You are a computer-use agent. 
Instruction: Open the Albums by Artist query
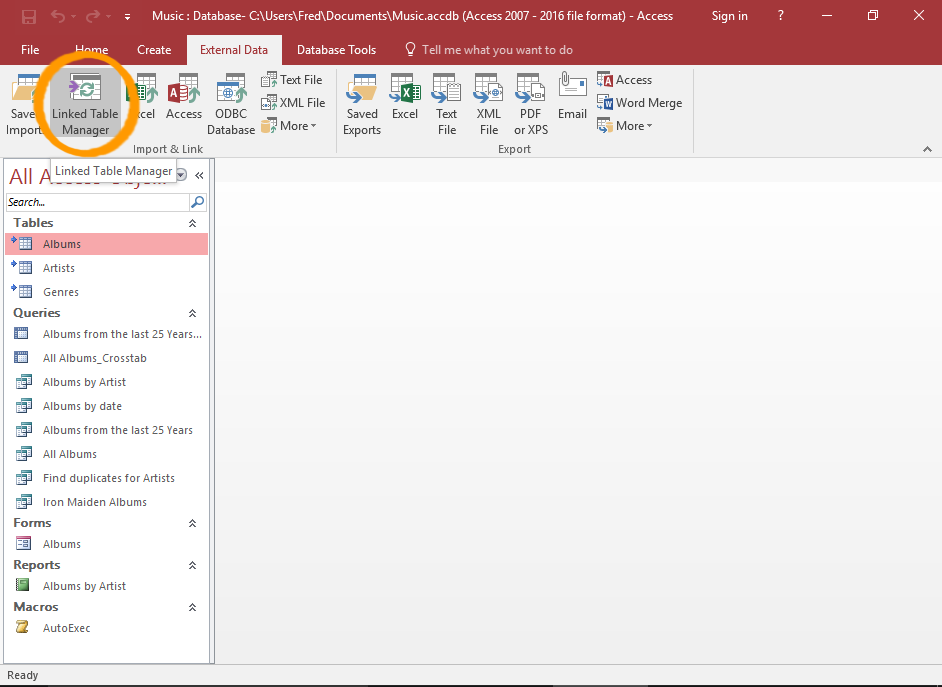click(107, 382)
